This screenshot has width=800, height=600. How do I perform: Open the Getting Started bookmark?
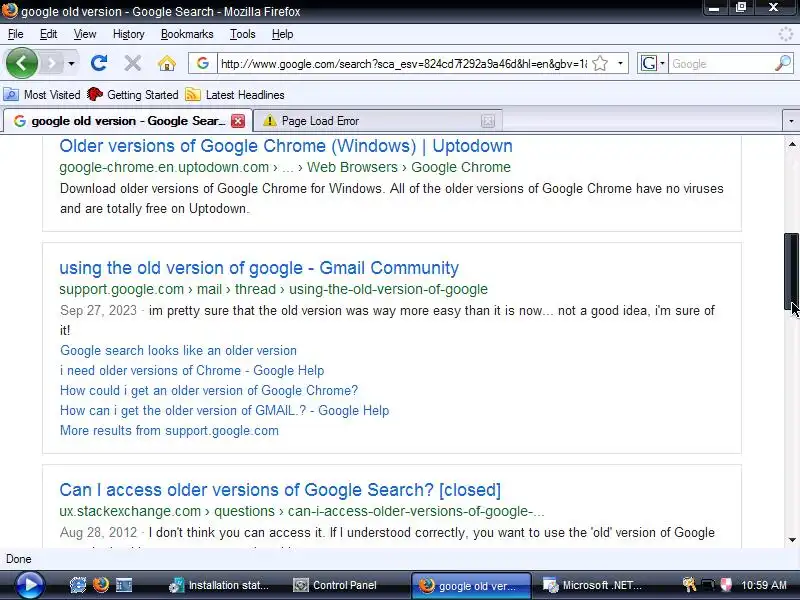coord(133,95)
